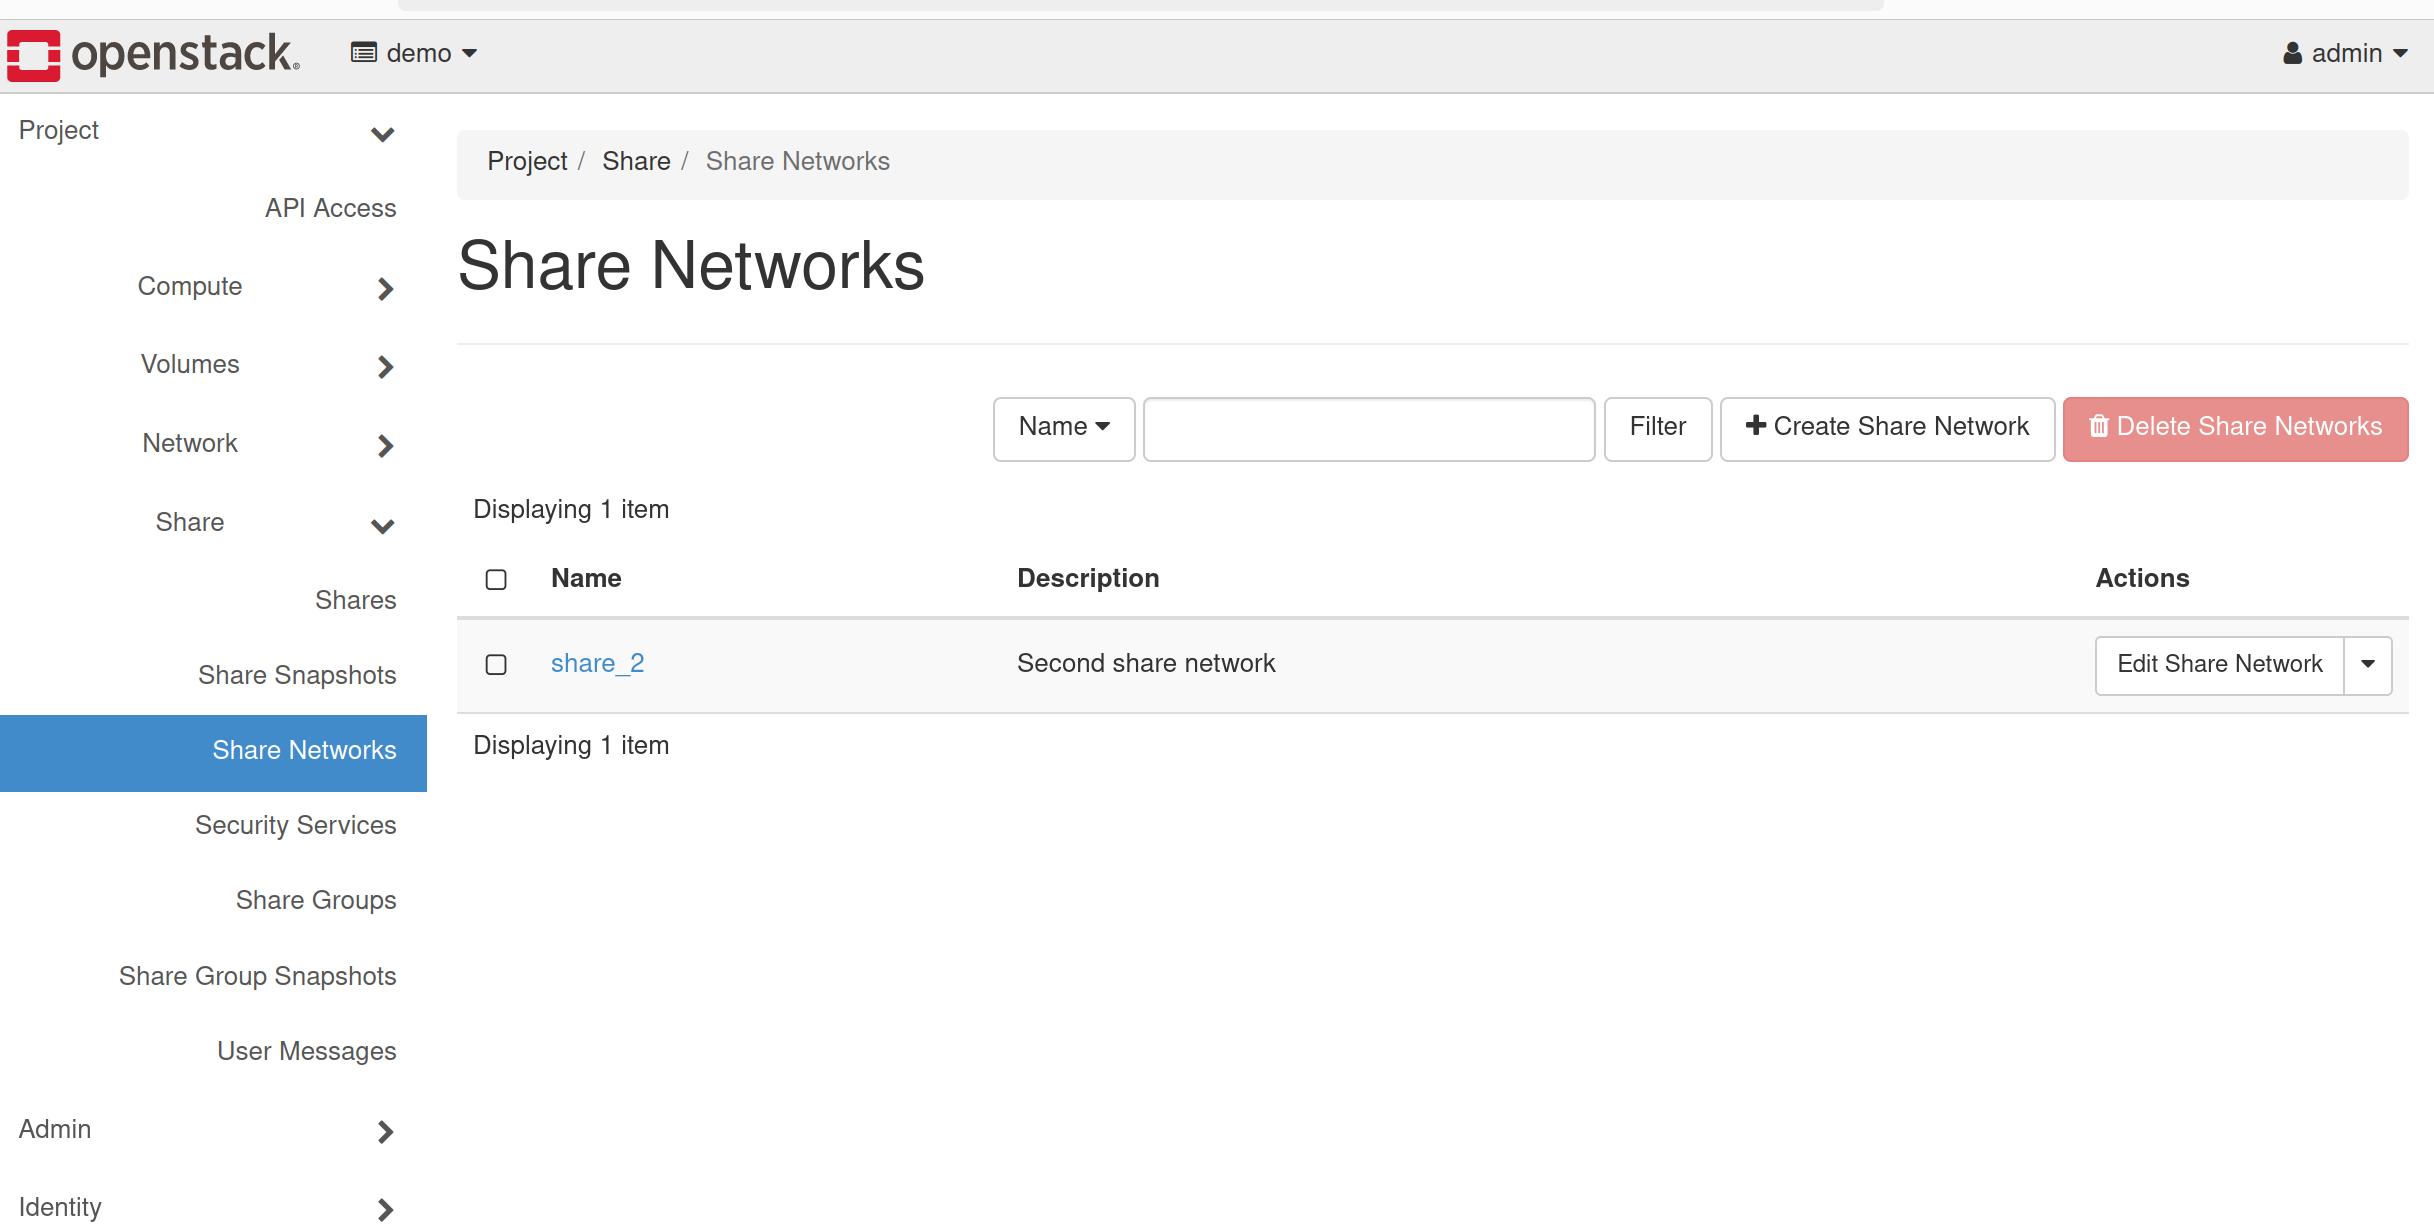The width and height of the screenshot is (2434, 1227).
Task: Collapse the Project sidebar section
Action: pyautogui.click(x=382, y=133)
